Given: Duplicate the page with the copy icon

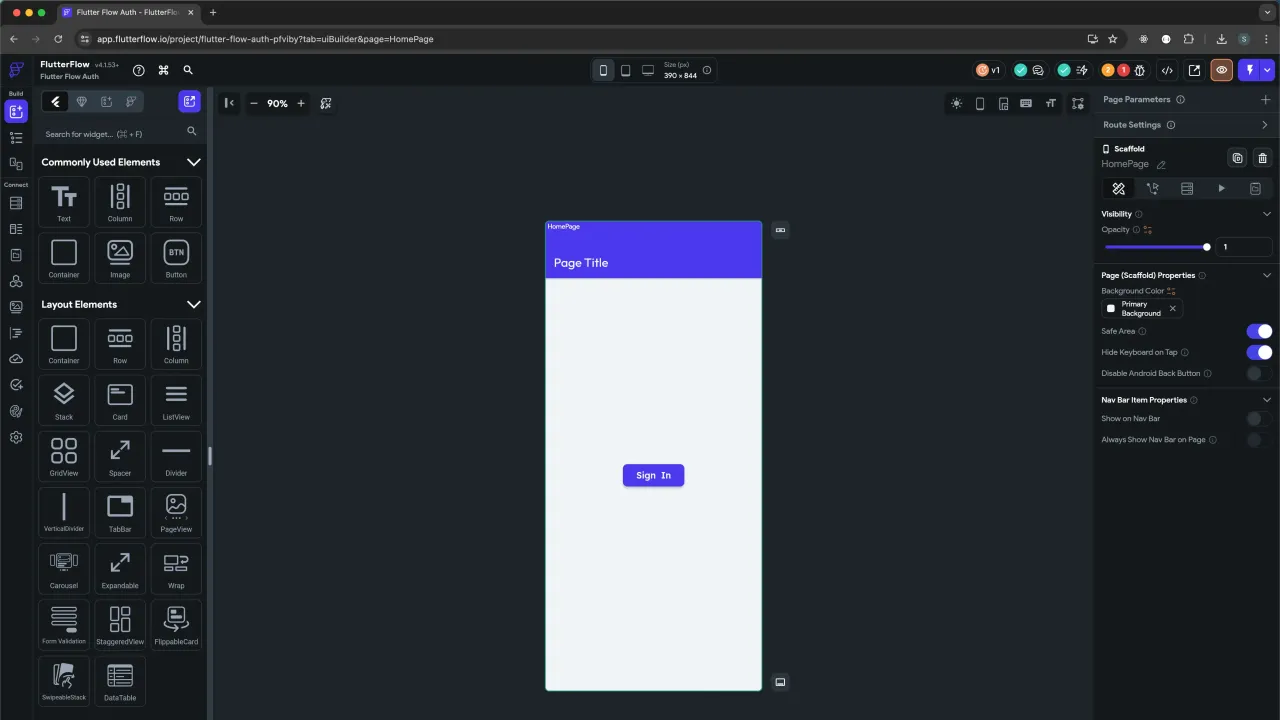Looking at the screenshot, I should click(1237, 158).
